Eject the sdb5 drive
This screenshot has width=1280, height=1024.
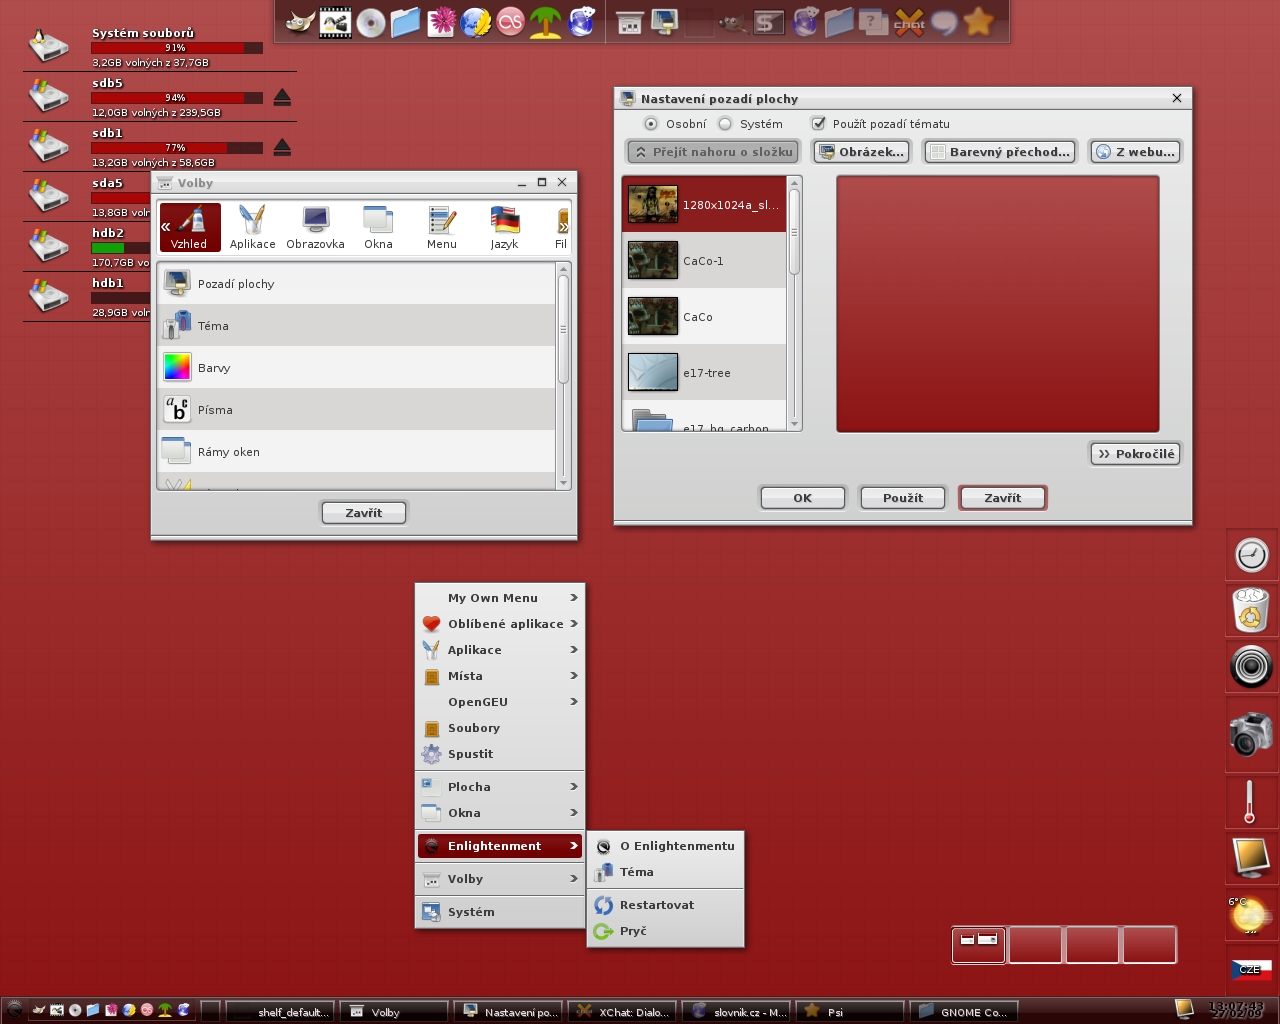[282, 97]
